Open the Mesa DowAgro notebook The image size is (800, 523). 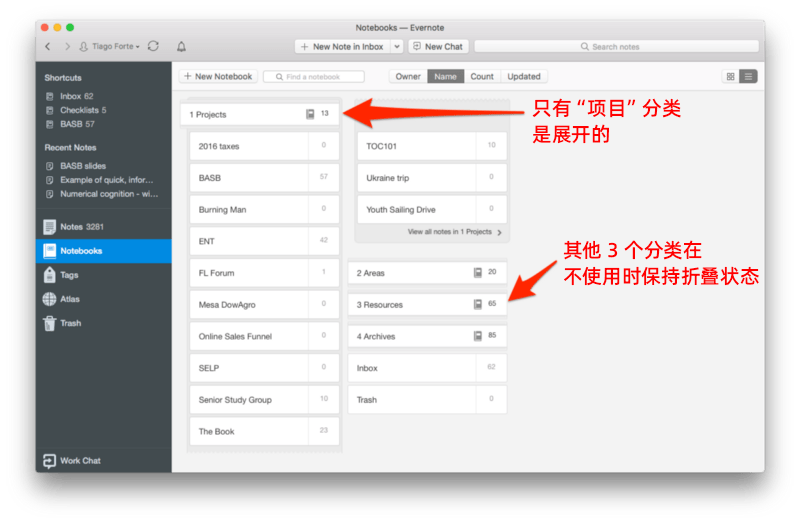tap(264, 305)
